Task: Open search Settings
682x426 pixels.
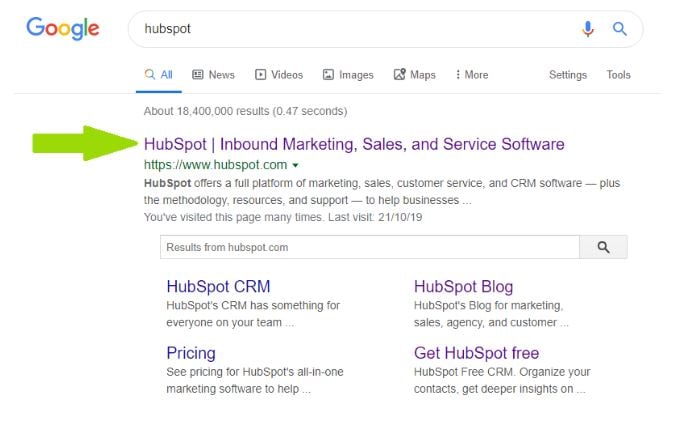Action: (x=568, y=75)
